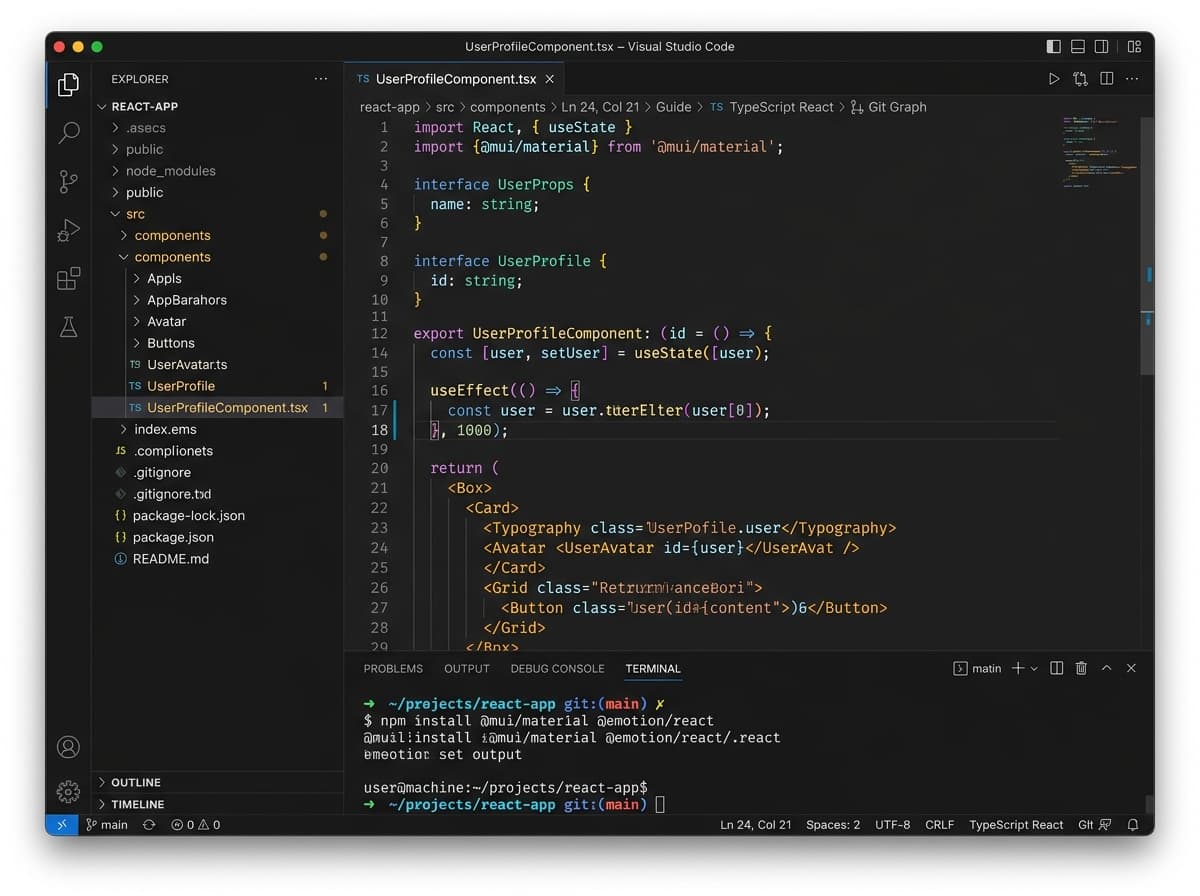Change line endings via CRLF
The width and height of the screenshot is (1200, 896).
click(x=940, y=825)
